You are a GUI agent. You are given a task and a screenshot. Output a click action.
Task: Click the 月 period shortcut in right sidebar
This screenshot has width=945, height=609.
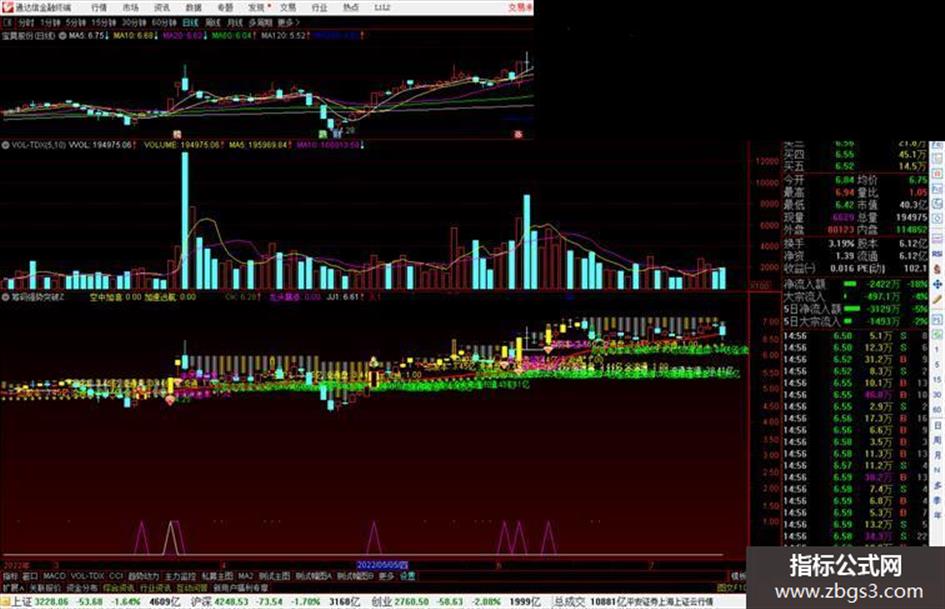point(937,455)
